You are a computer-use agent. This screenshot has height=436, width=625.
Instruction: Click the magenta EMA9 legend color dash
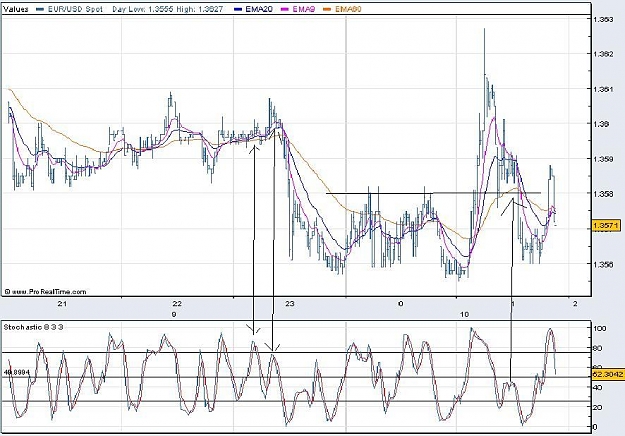click(285, 9)
